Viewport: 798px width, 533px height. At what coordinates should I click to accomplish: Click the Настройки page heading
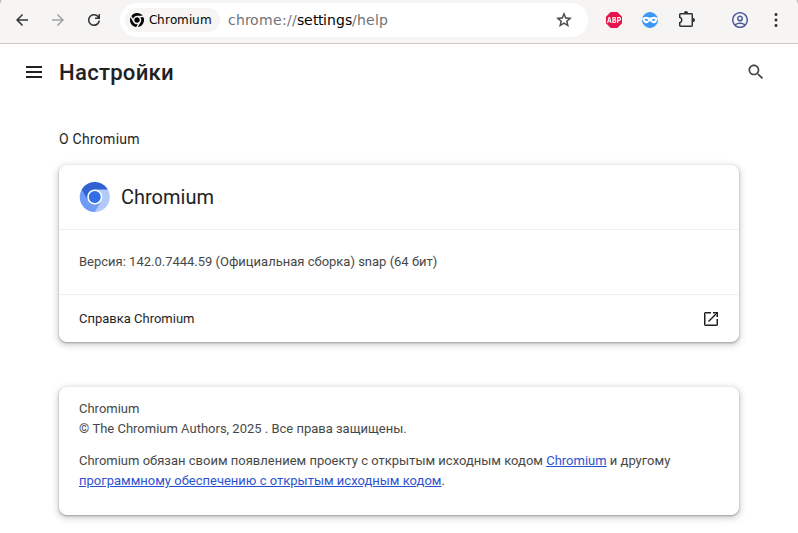116,72
